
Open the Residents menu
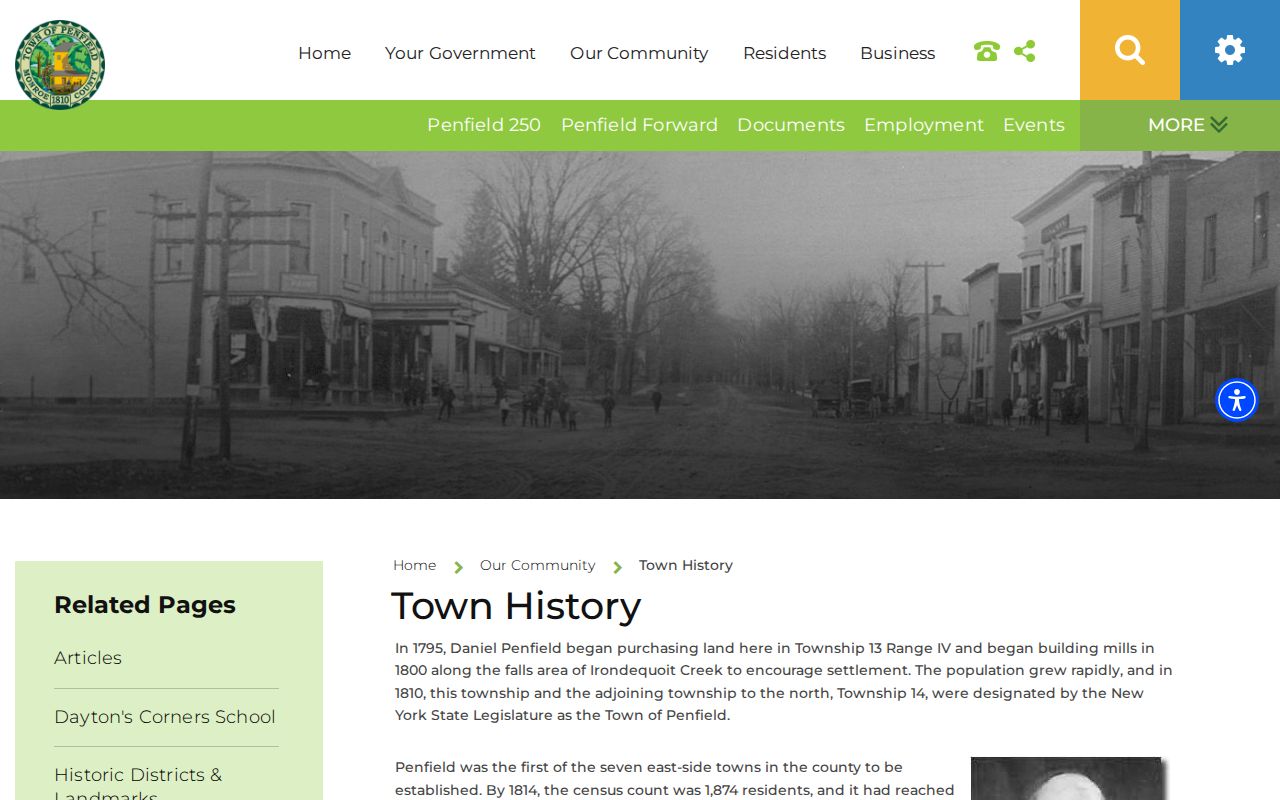point(784,53)
